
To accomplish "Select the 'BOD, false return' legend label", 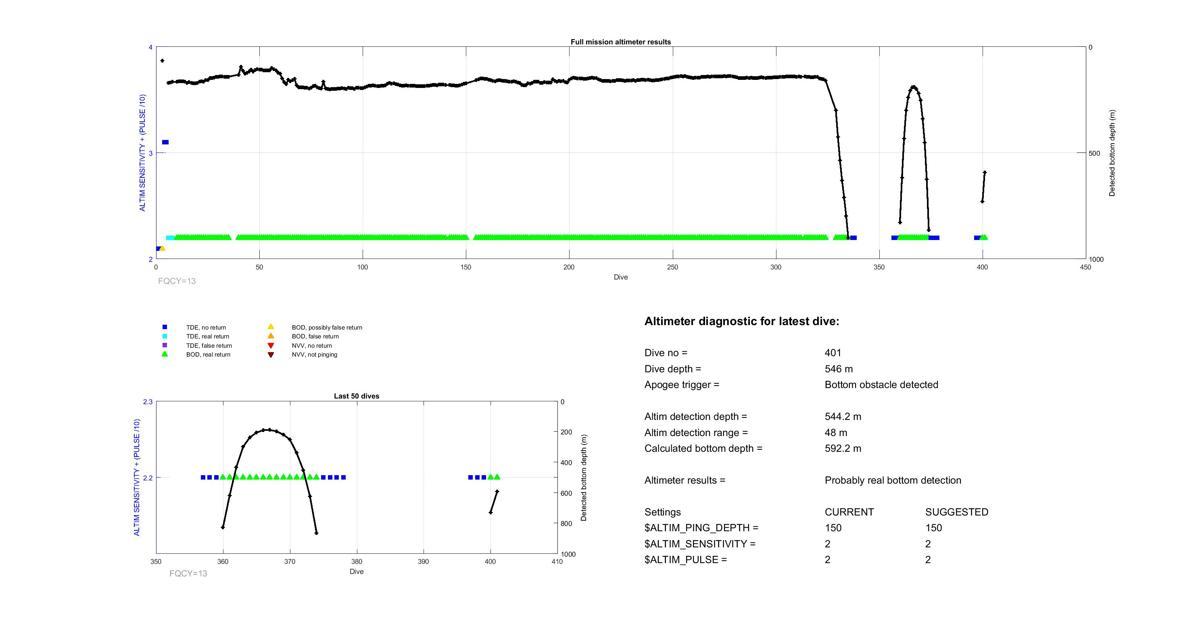I will point(315,336).
